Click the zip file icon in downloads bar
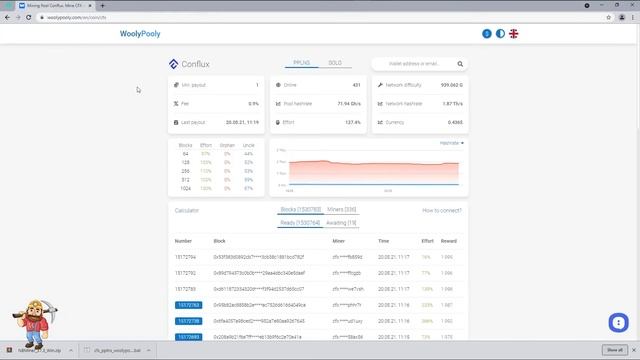The image size is (640, 360). coord(9,350)
